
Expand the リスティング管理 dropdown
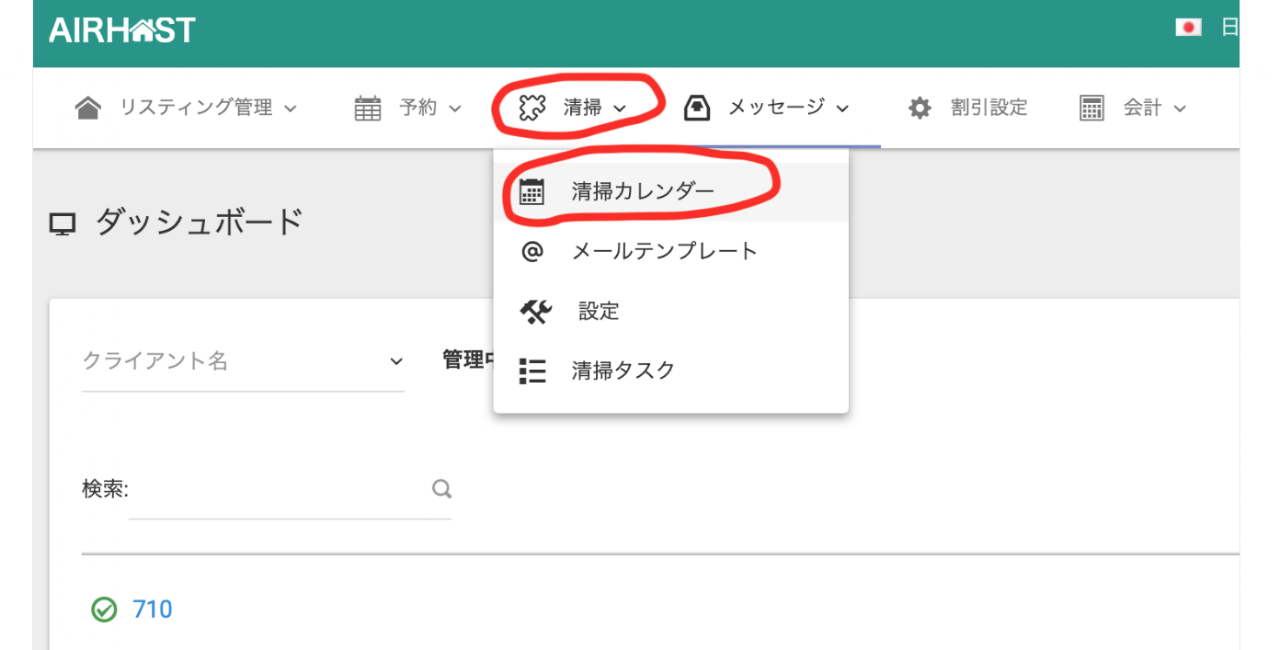[208, 108]
